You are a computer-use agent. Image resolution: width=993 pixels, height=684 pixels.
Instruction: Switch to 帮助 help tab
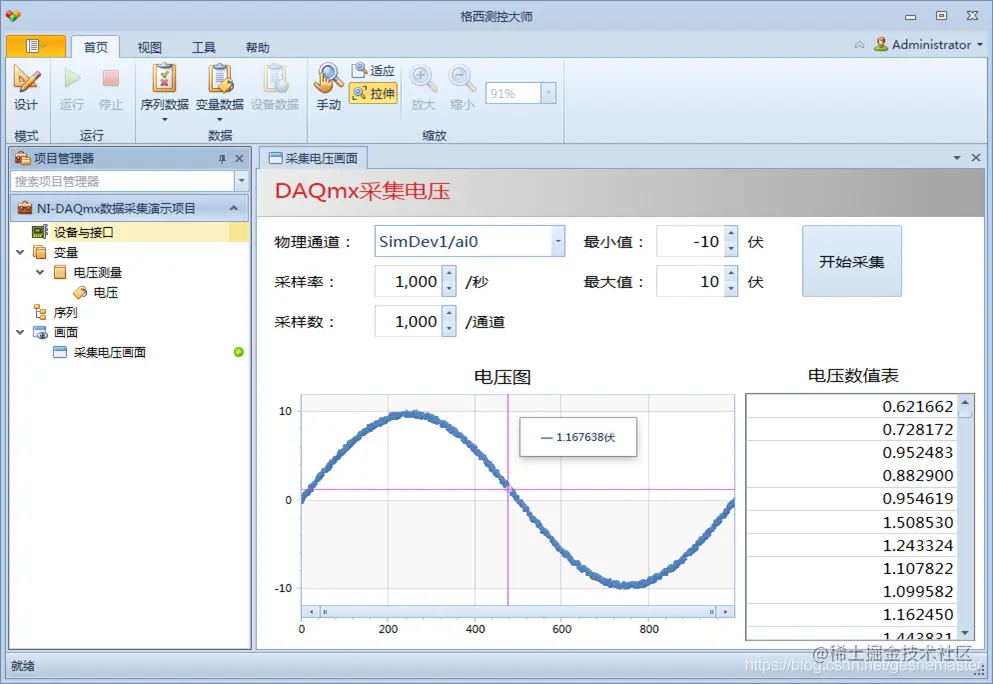coord(258,47)
